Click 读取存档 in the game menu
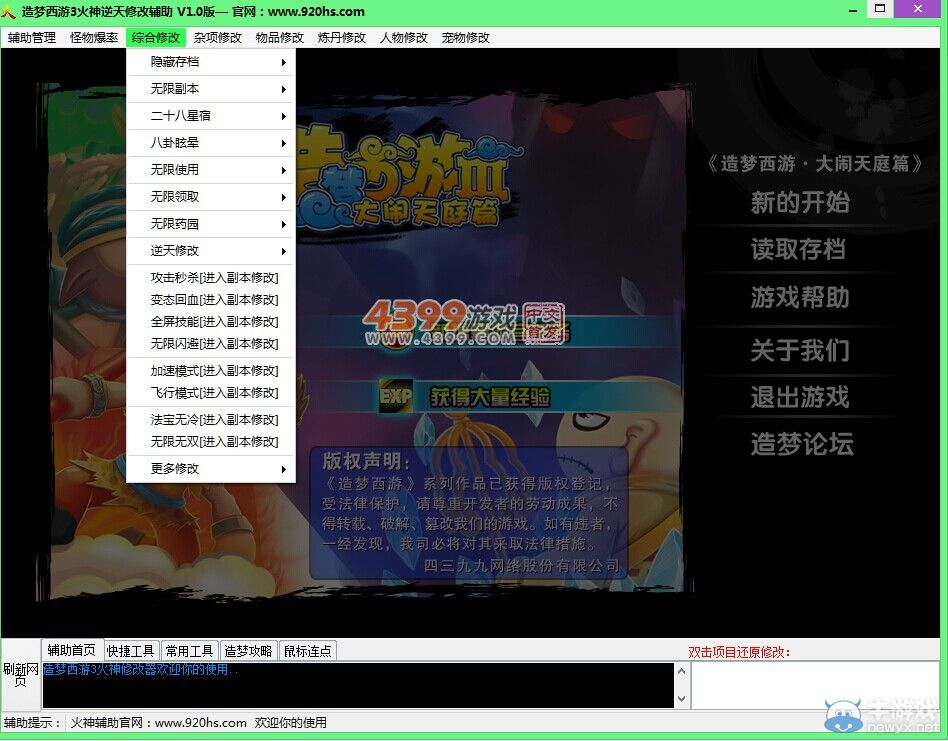 coord(798,249)
